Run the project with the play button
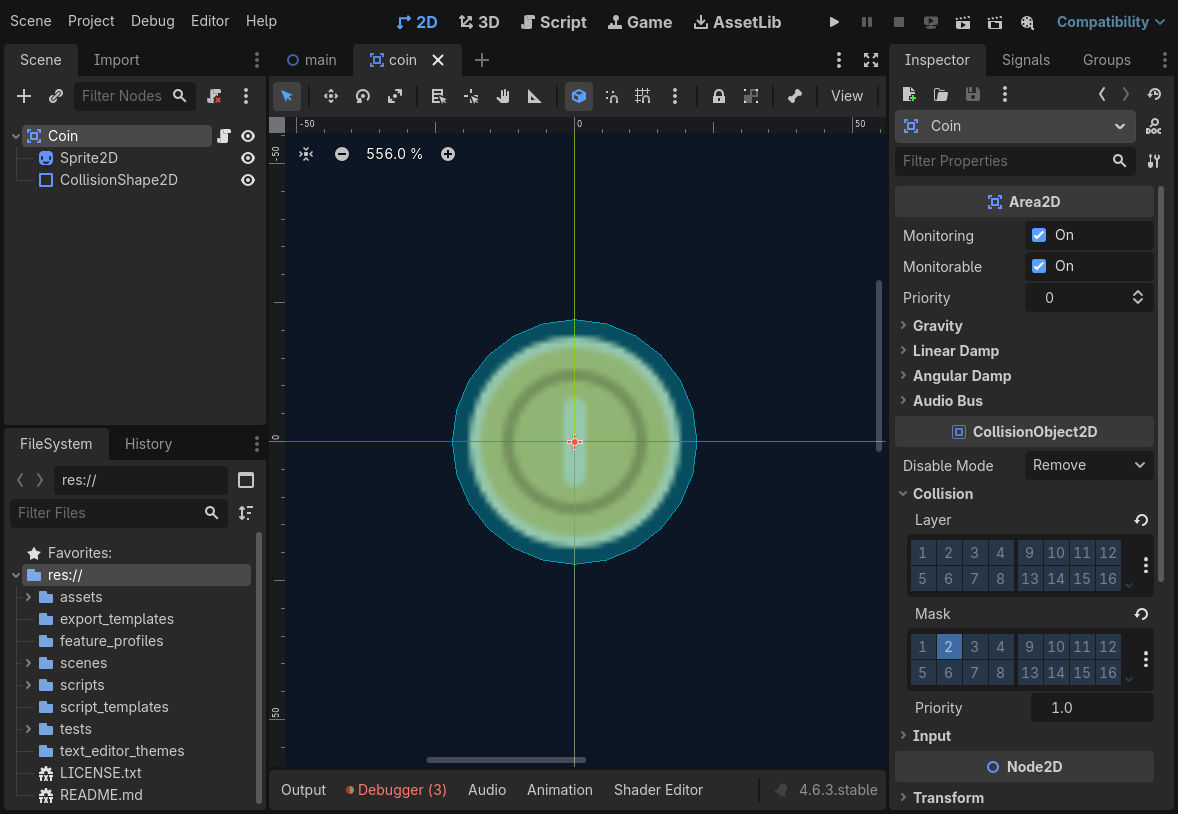Viewport: 1178px width, 814px height. 834,22
